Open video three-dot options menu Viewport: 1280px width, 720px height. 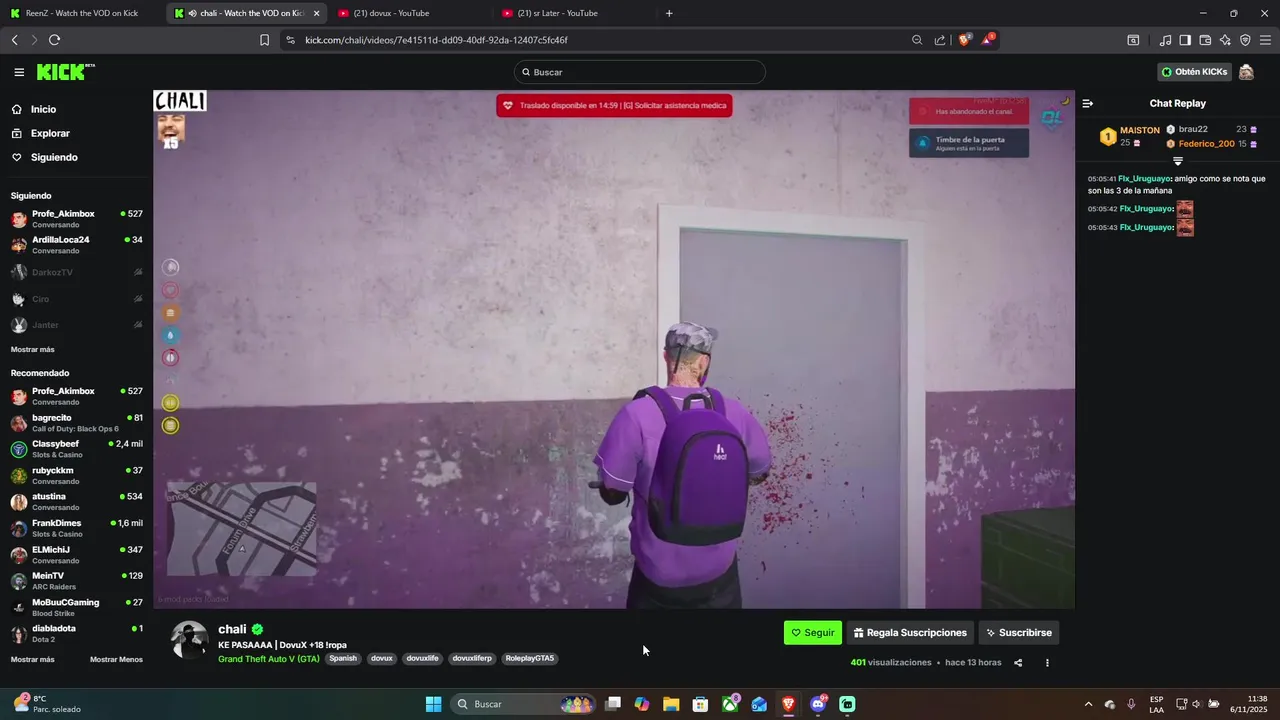[1047, 662]
